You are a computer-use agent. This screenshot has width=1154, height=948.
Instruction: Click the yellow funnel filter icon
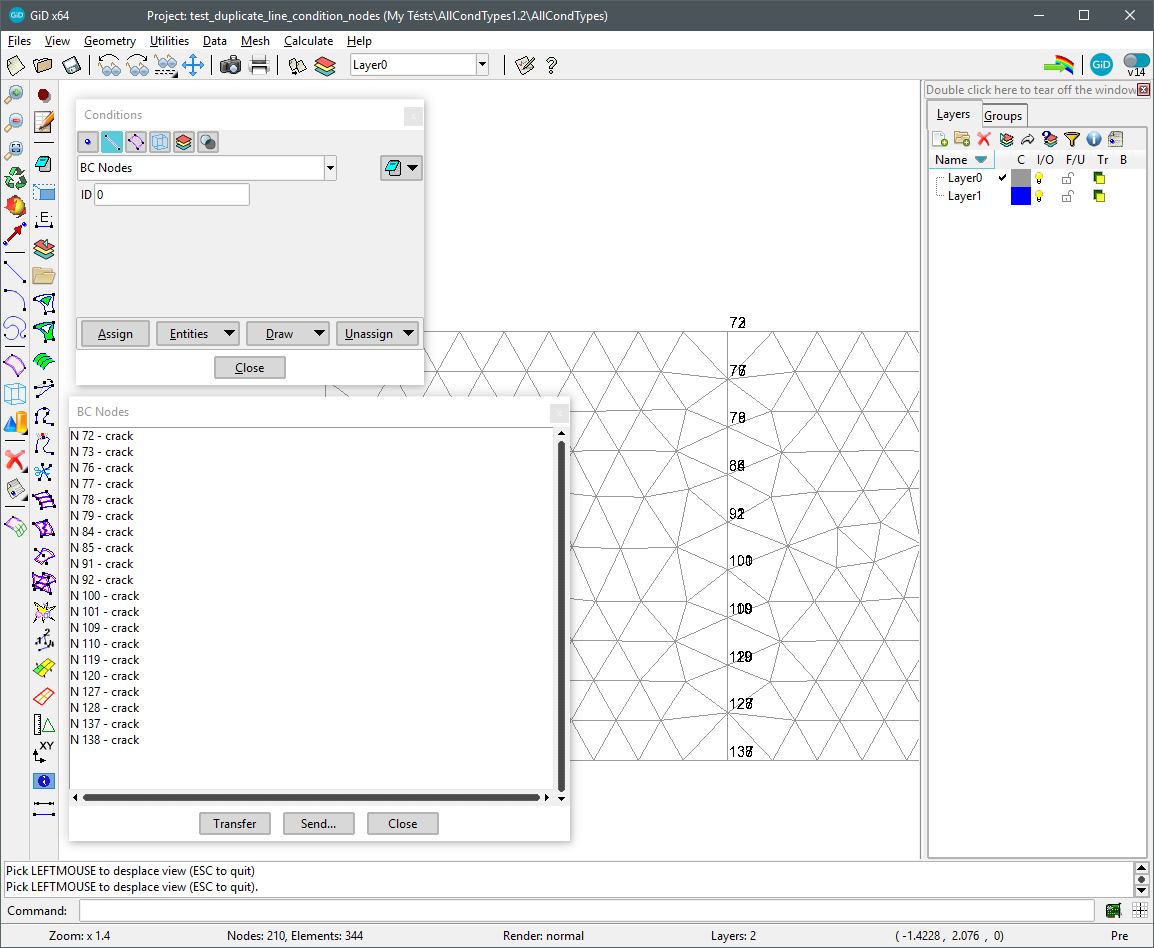point(1072,139)
